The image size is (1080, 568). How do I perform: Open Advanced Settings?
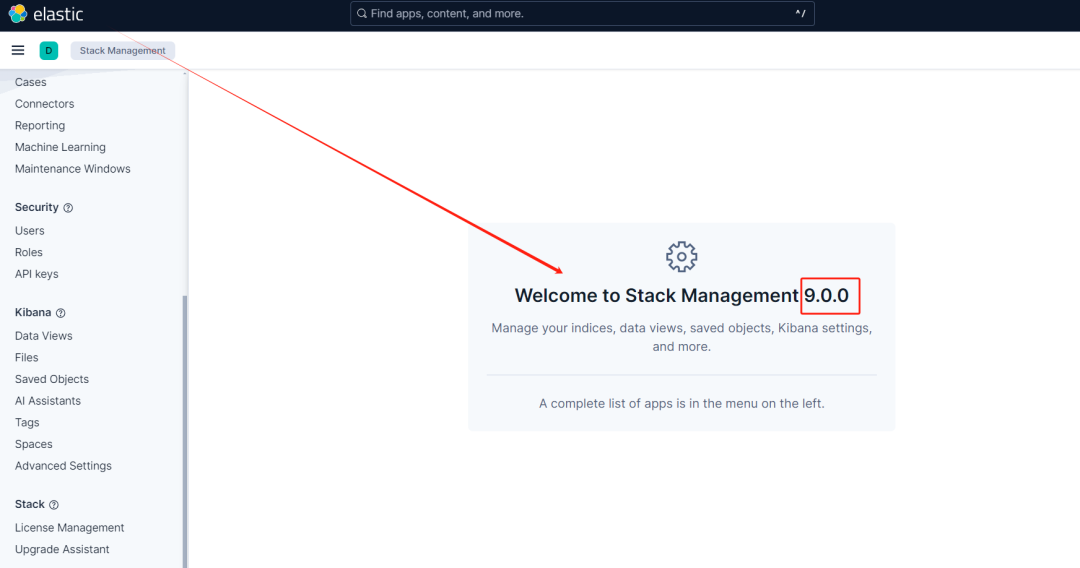pyautogui.click(x=63, y=466)
